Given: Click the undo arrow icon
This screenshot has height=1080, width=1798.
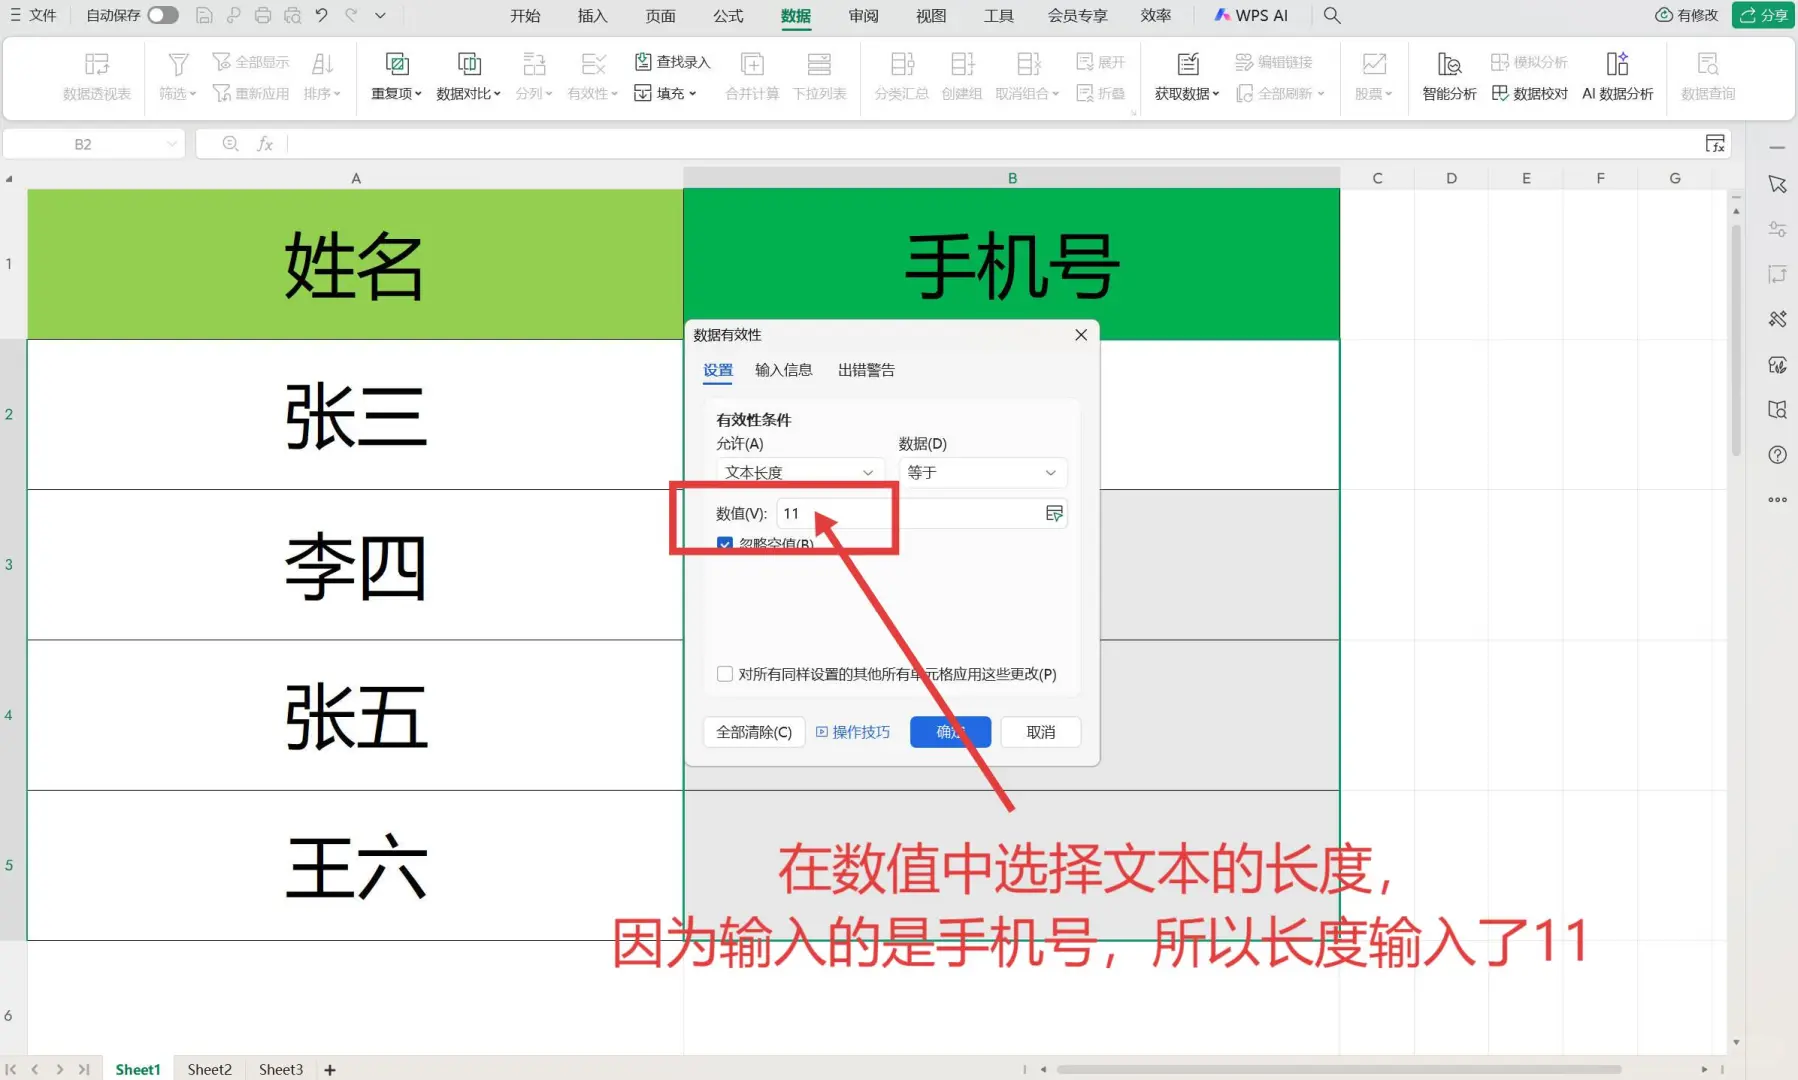Looking at the screenshot, I should [321, 15].
